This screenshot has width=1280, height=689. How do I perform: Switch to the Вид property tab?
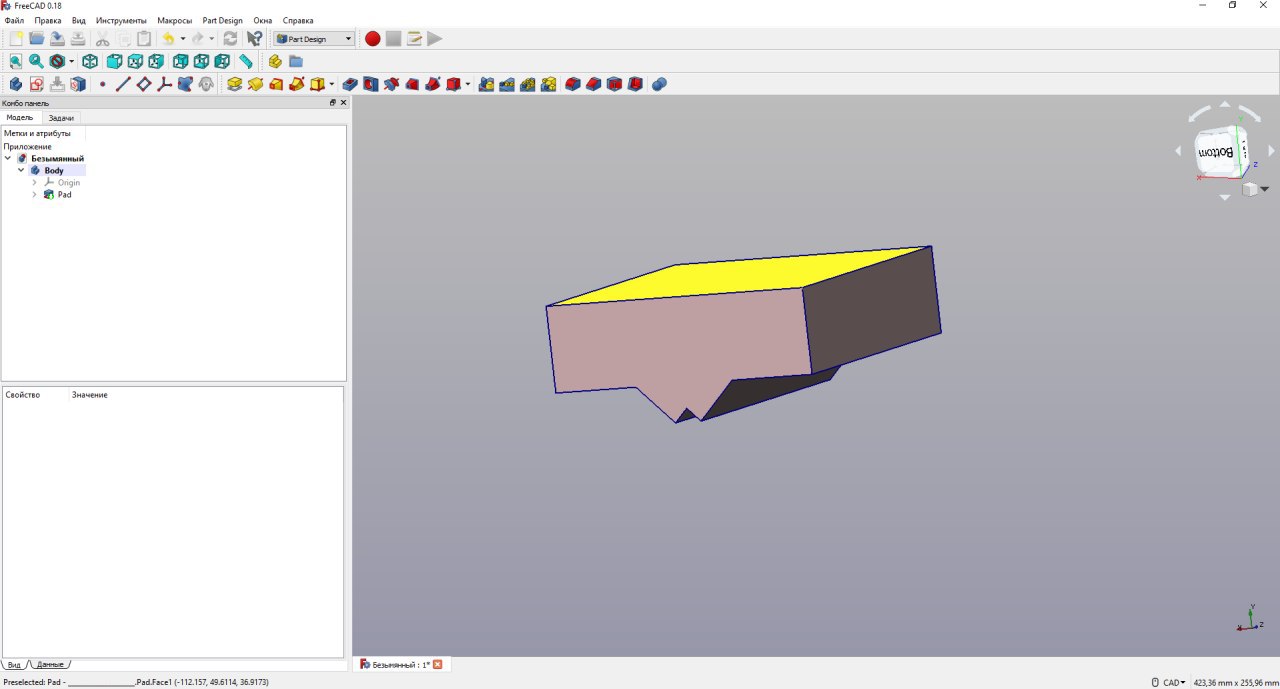click(14, 665)
